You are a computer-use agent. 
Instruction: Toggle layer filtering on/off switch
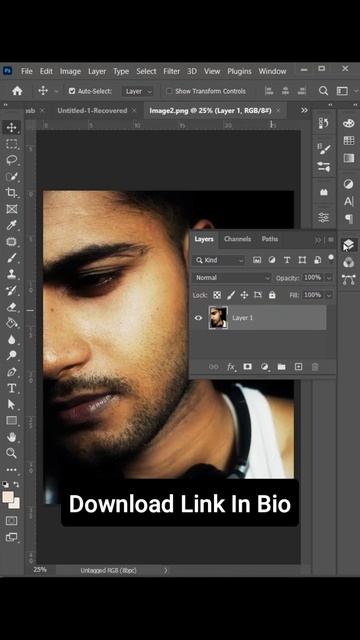click(x=331, y=258)
